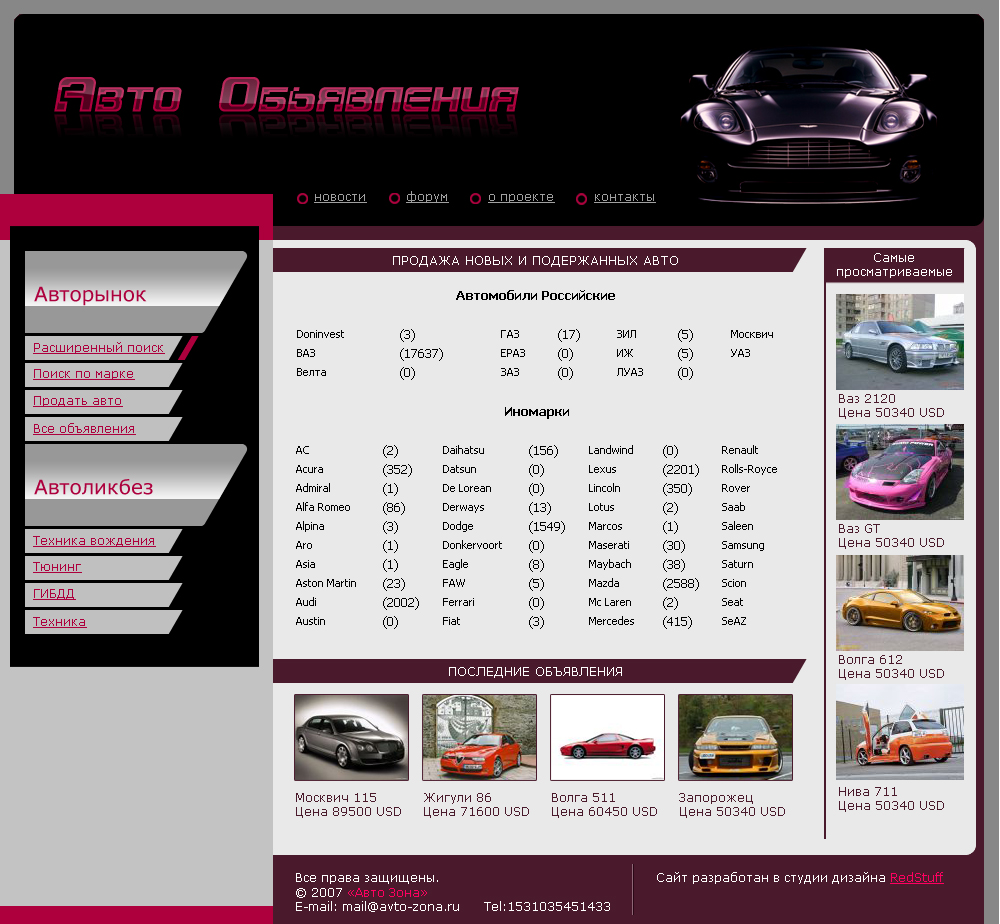Select the Saab brand
Viewport: 1000px width, 924px height.
733,508
